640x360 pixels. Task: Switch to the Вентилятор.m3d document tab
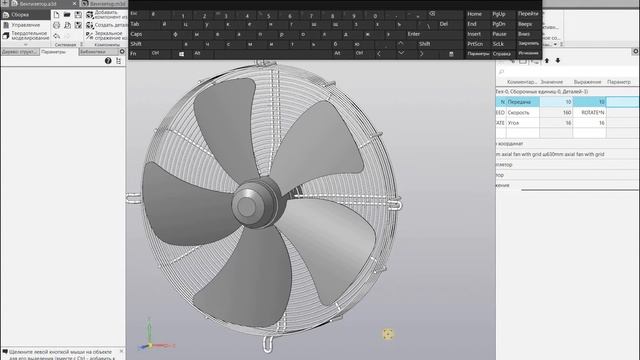click(104, 4)
